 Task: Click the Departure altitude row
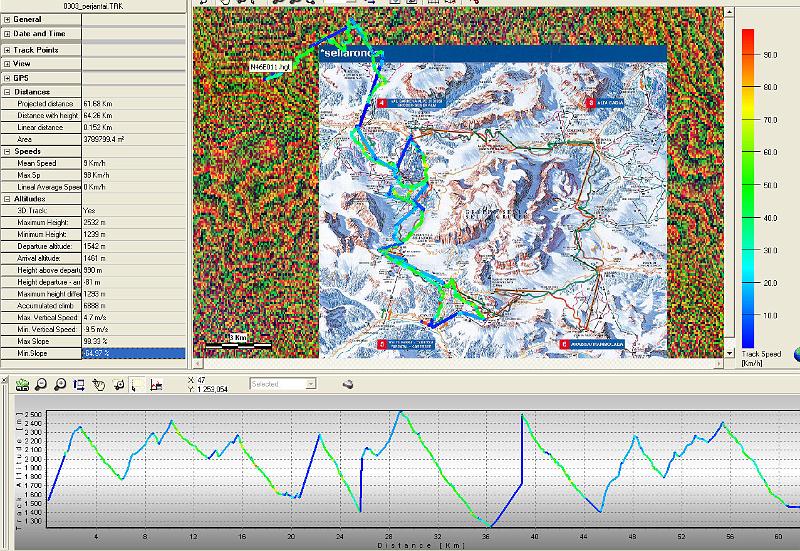[x=93, y=246]
